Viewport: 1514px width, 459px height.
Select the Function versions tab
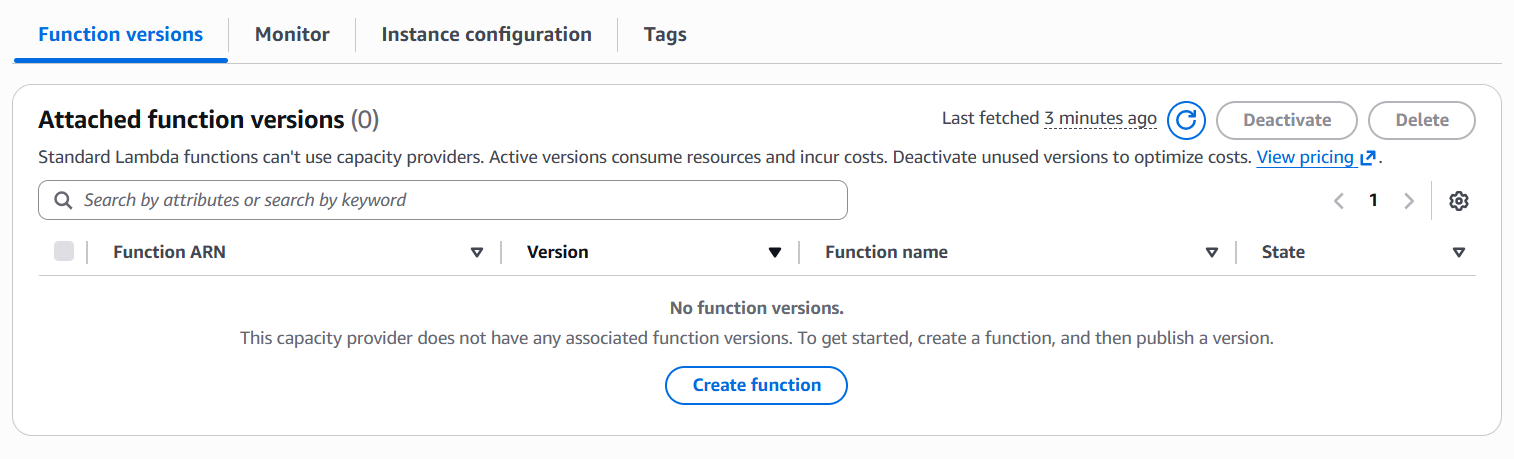click(120, 34)
